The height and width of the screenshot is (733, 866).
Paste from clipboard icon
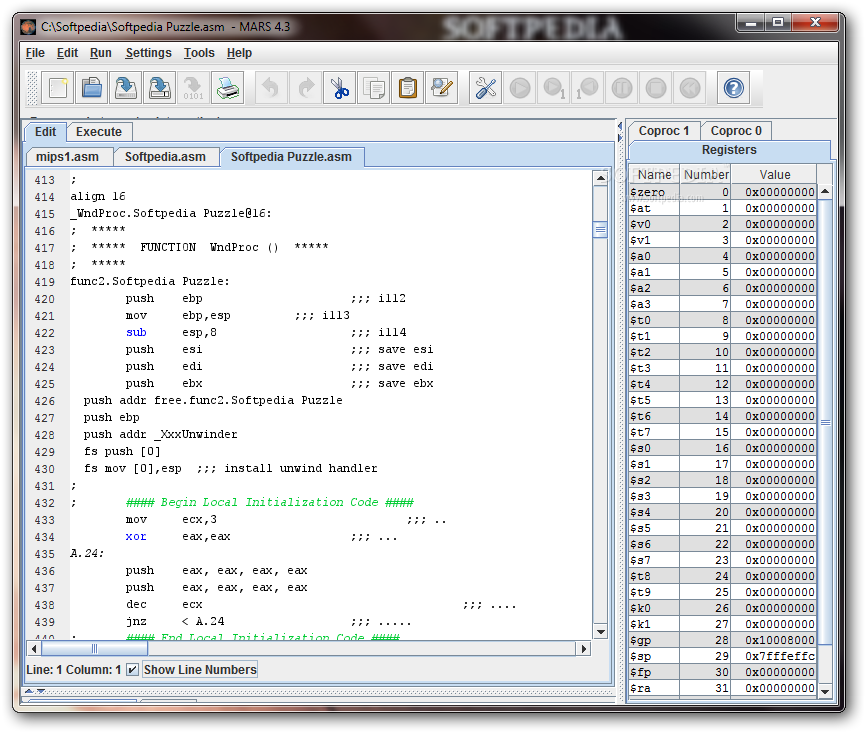coord(408,88)
